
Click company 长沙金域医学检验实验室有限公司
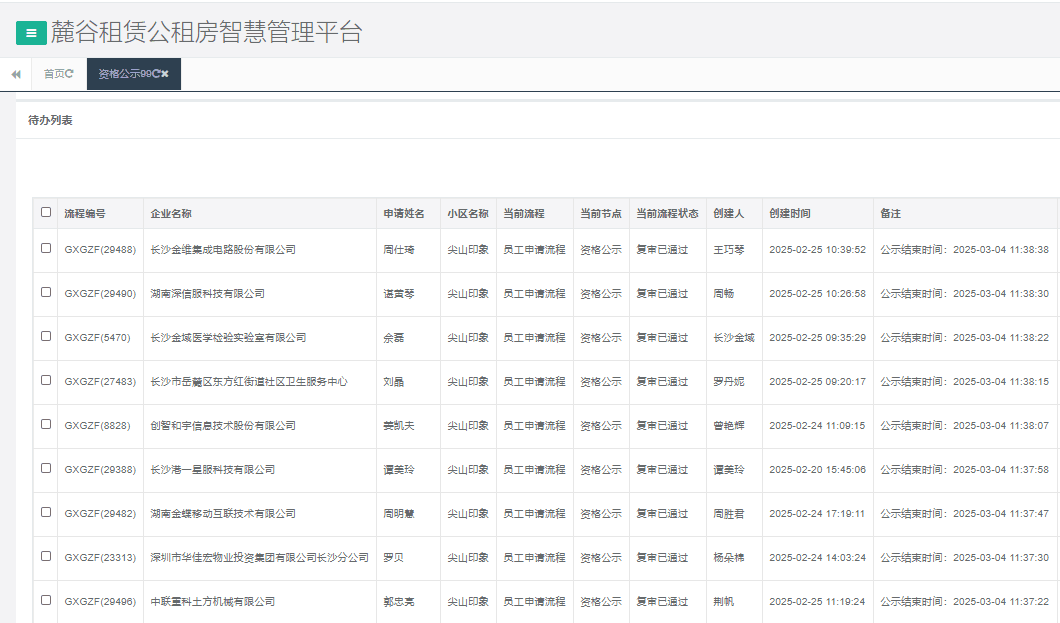[x=232, y=337]
